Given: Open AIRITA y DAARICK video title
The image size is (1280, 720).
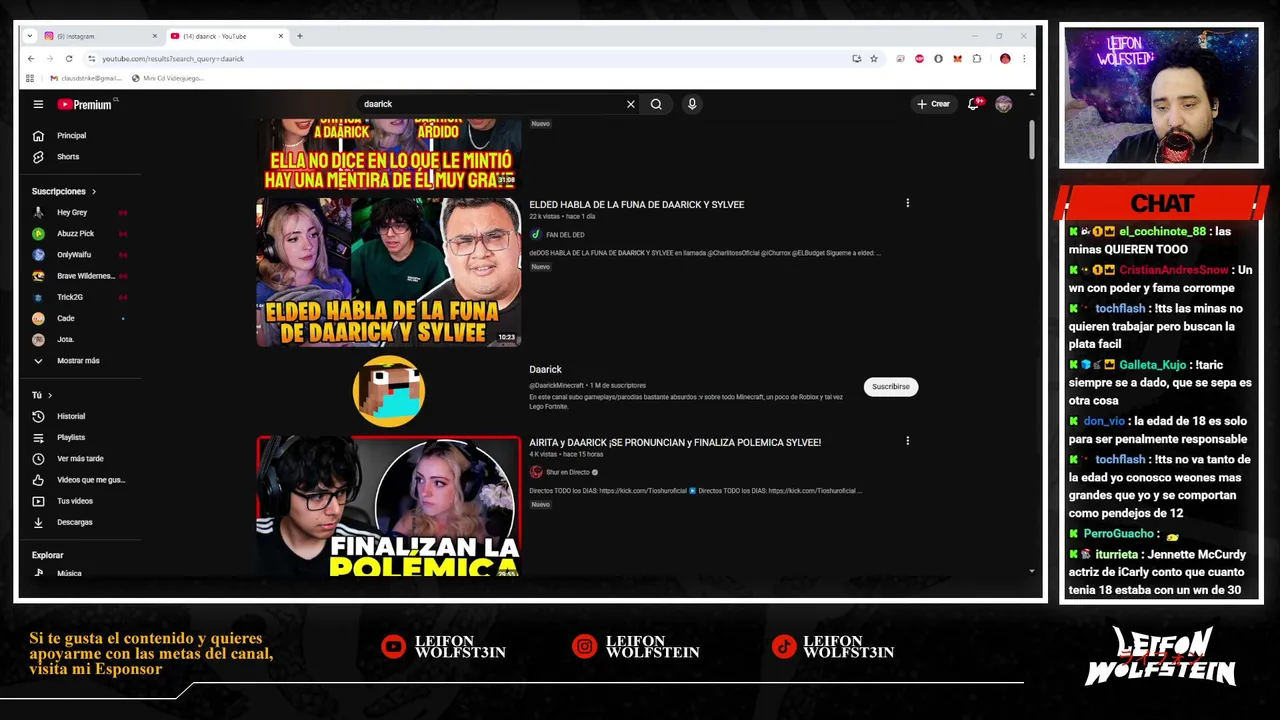Looking at the screenshot, I should click(x=675, y=442).
